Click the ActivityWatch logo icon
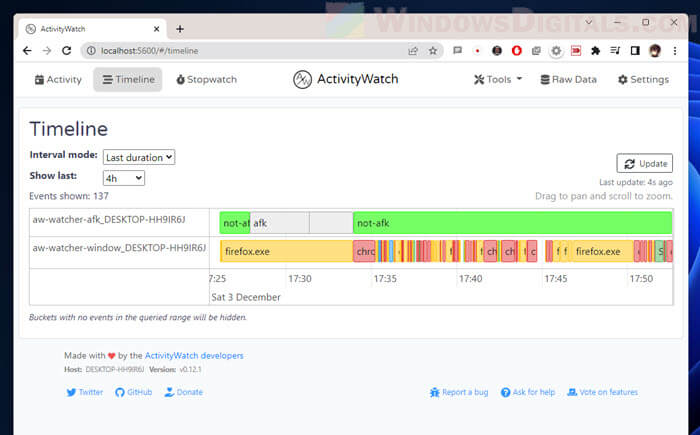Viewport: 700px width, 435px height. (x=302, y=79)
